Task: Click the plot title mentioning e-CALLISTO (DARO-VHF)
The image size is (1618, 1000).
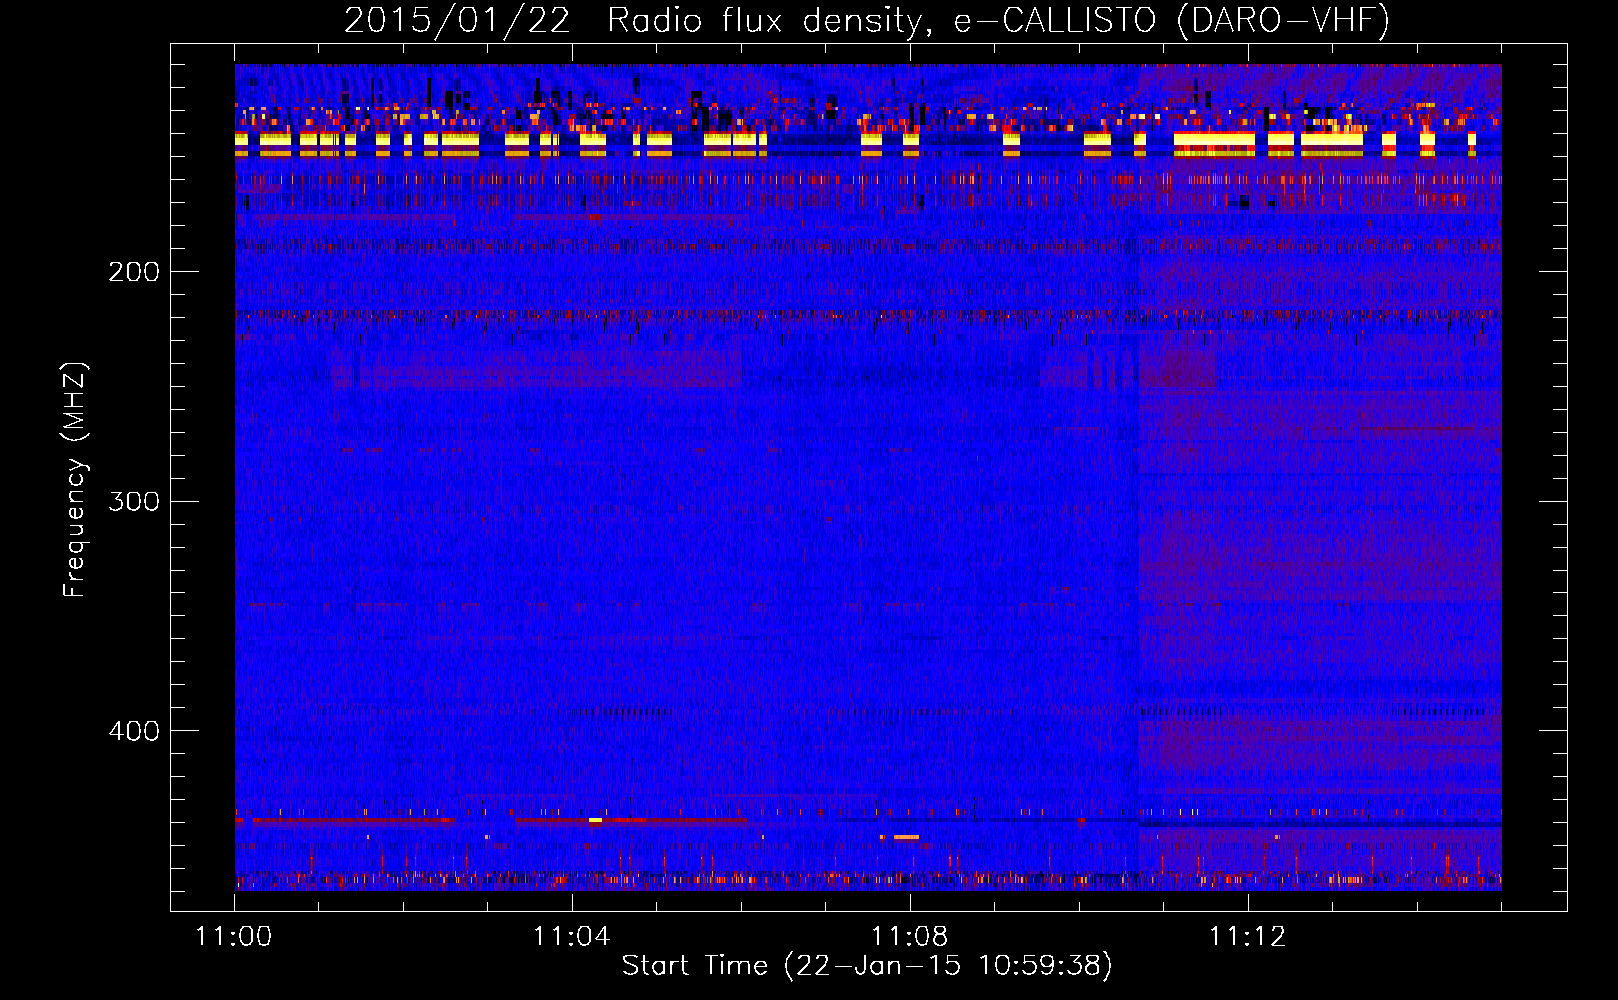Action: tap(867, 21)
